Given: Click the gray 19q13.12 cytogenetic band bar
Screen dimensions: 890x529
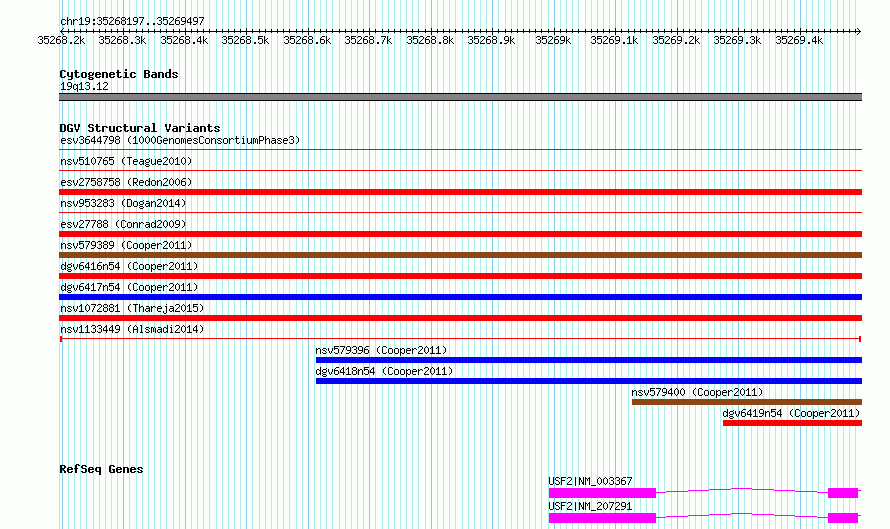Looking at the screenshot, I should tap(460, 97).
